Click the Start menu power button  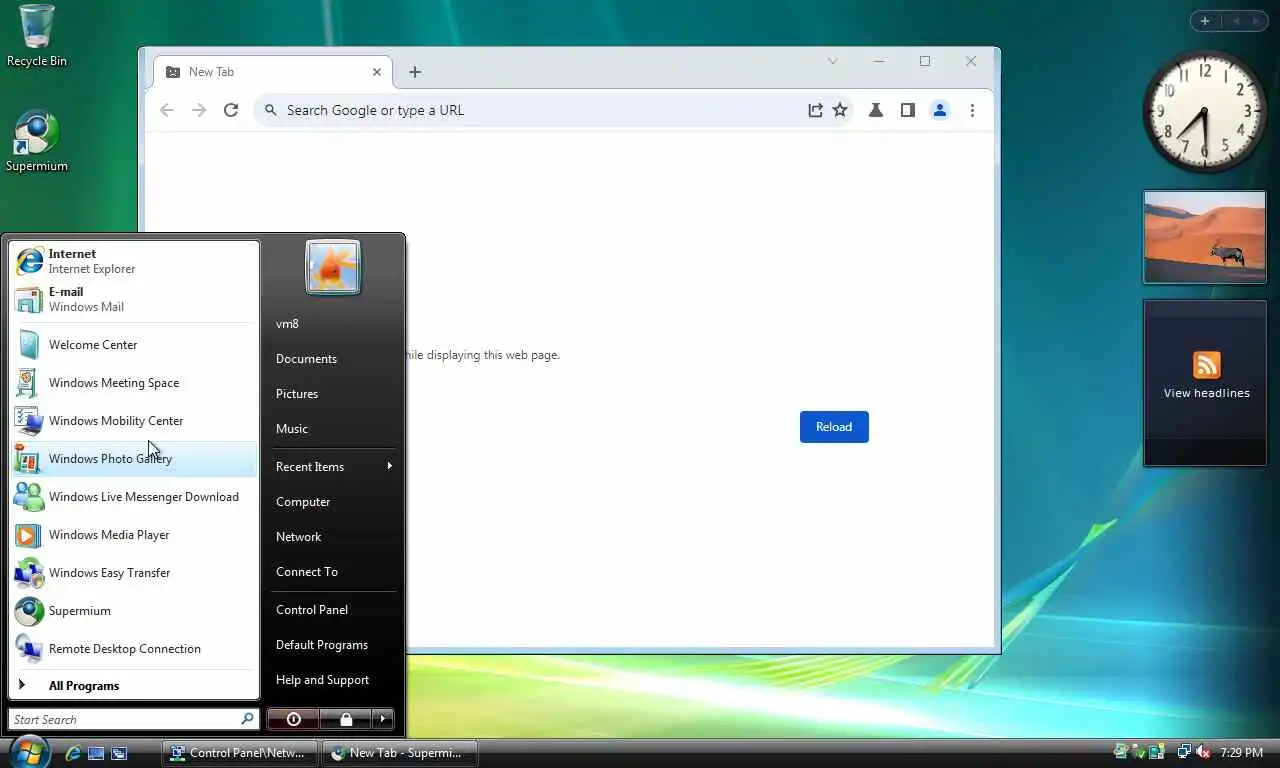pyautogui.click(x=293, y=719)
